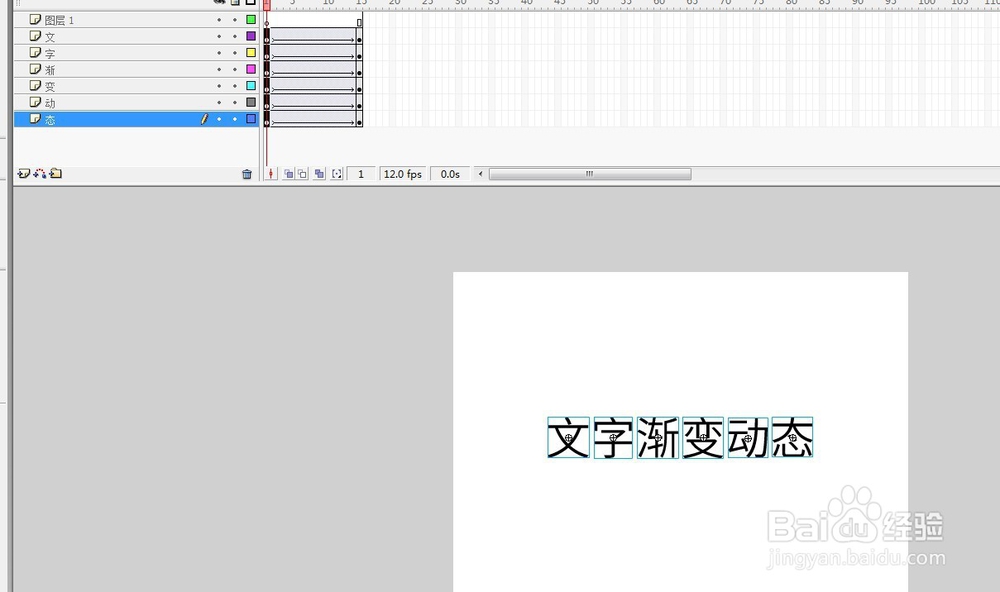Viewport: 1000px width, 592px height.
Task: Click the Insert Layer icon
Action: coord(24,173)
